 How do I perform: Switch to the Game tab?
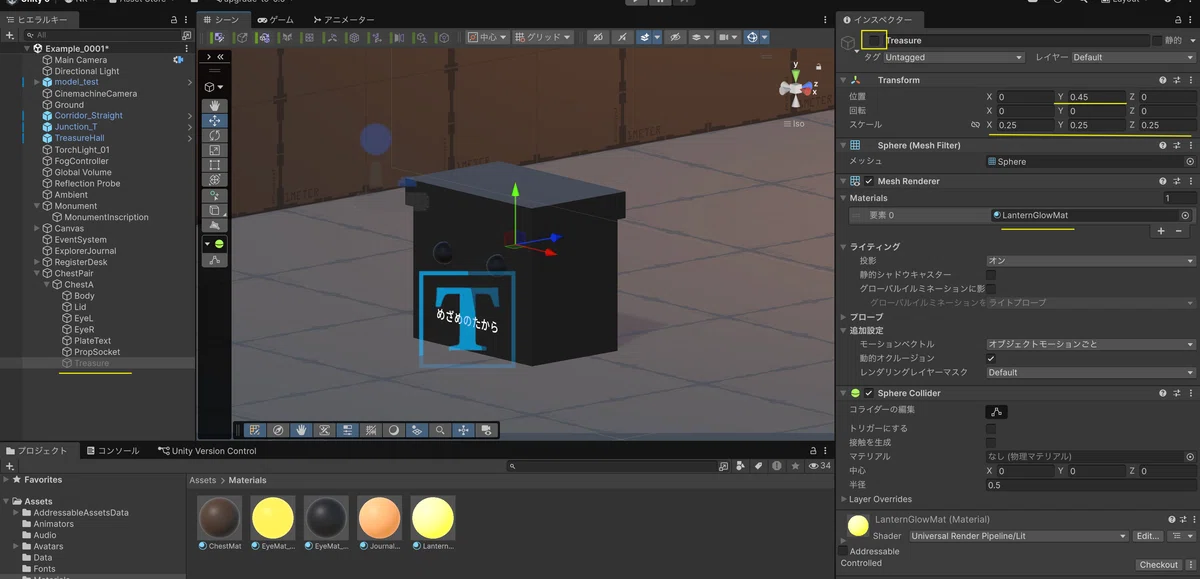click(x=275, y=20)
